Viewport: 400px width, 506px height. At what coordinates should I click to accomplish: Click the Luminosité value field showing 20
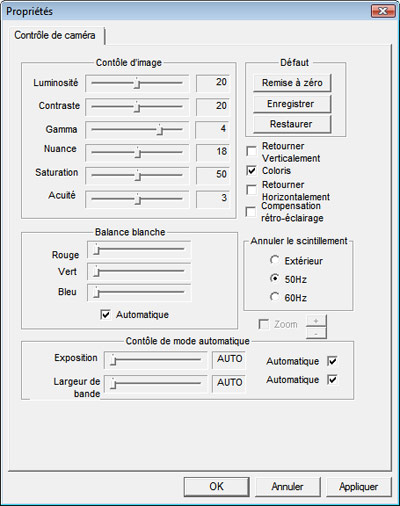click(x=213, y=83)
